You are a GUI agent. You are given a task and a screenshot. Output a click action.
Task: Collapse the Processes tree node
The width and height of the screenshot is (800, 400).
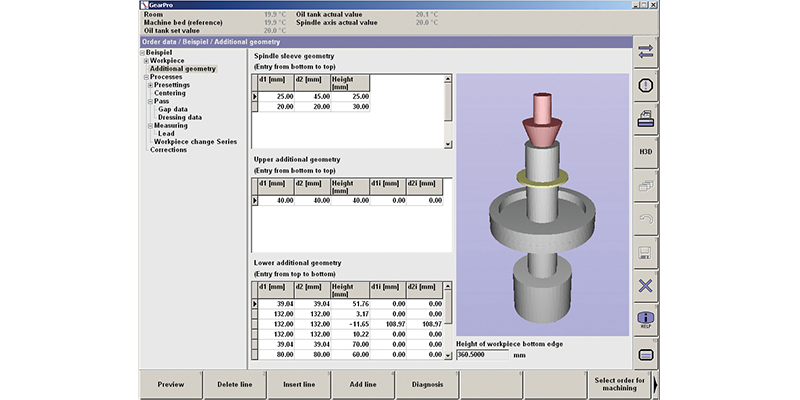(x=146, y=77)
